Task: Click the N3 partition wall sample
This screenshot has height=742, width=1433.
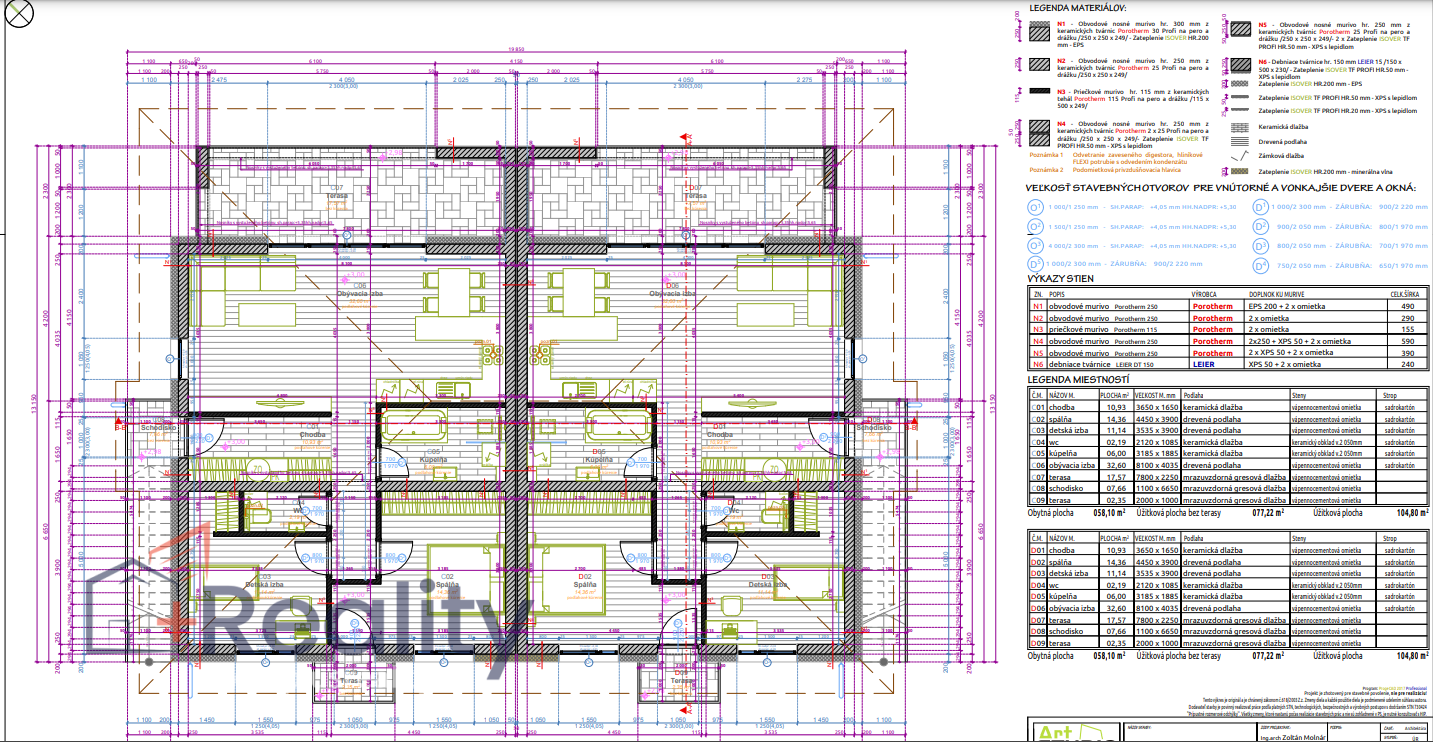Action: point(1039,91)
